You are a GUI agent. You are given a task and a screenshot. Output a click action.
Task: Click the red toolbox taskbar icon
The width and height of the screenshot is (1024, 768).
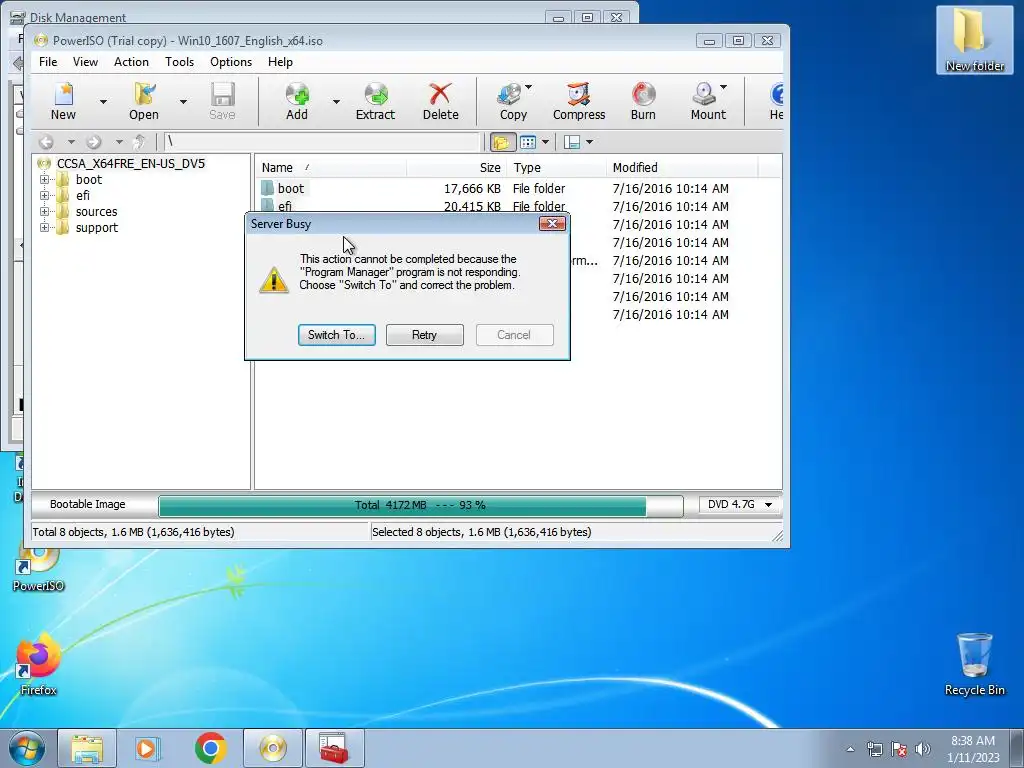coord(334,748)
